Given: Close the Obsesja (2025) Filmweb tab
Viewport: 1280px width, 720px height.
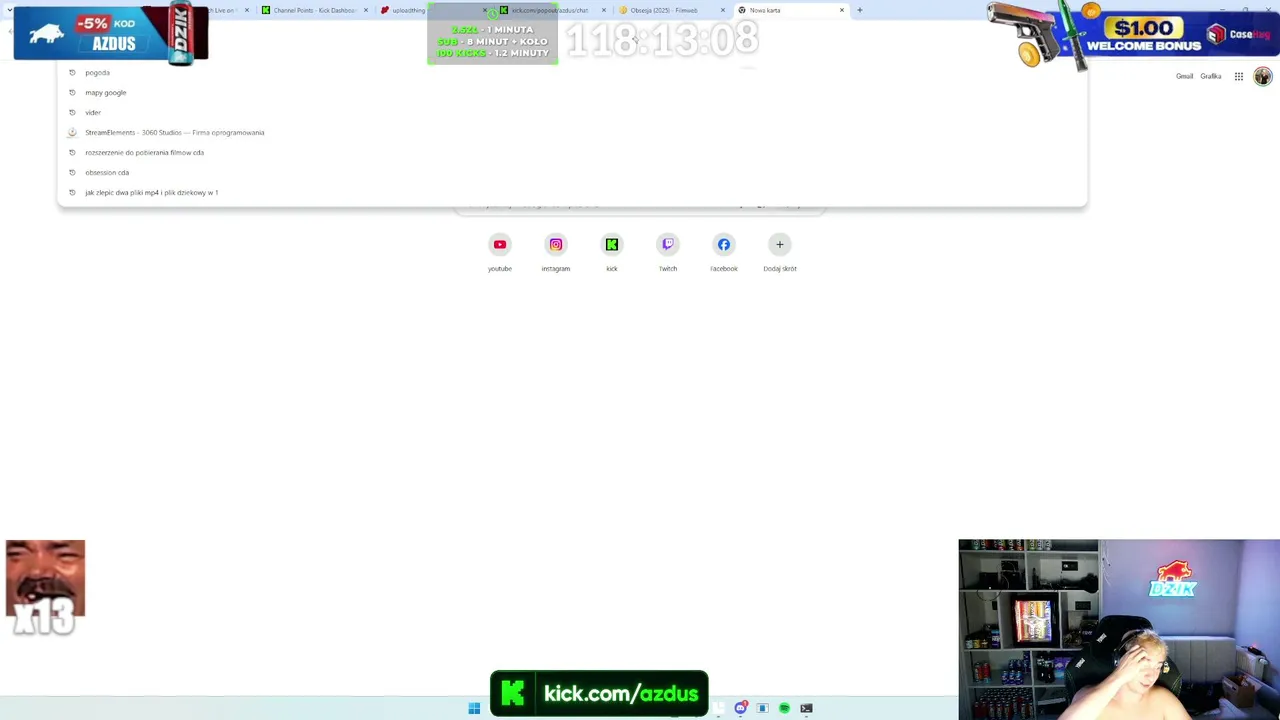Looking at the screenshot, I should click(x=723, y=10).
